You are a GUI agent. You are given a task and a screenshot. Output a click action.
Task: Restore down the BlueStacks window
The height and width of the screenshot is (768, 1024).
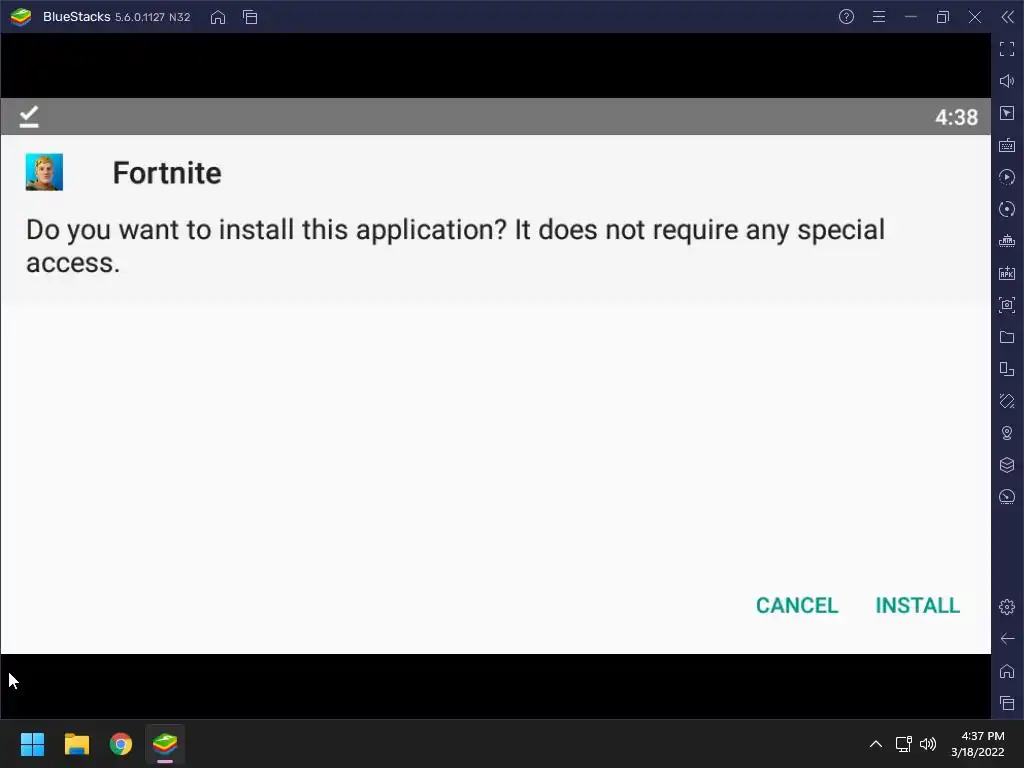942,17
